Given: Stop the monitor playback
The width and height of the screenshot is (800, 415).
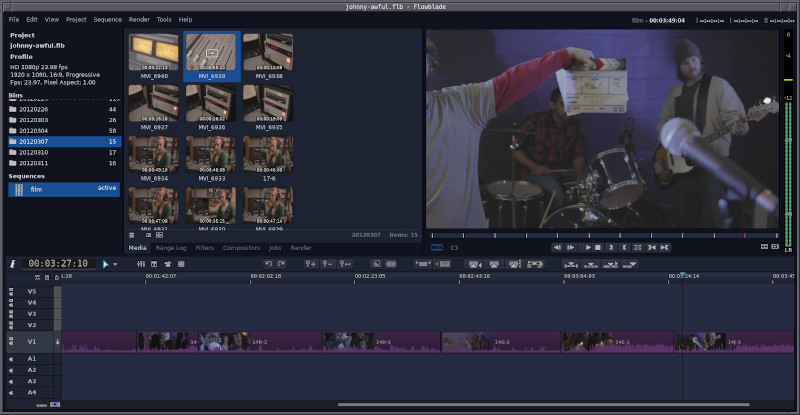Looking at the screenshot, I should pyautogui.click(x=598, y=248).
